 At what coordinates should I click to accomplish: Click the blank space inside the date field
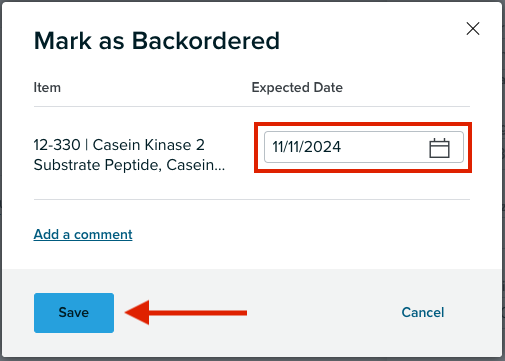(x=383, y=147)
